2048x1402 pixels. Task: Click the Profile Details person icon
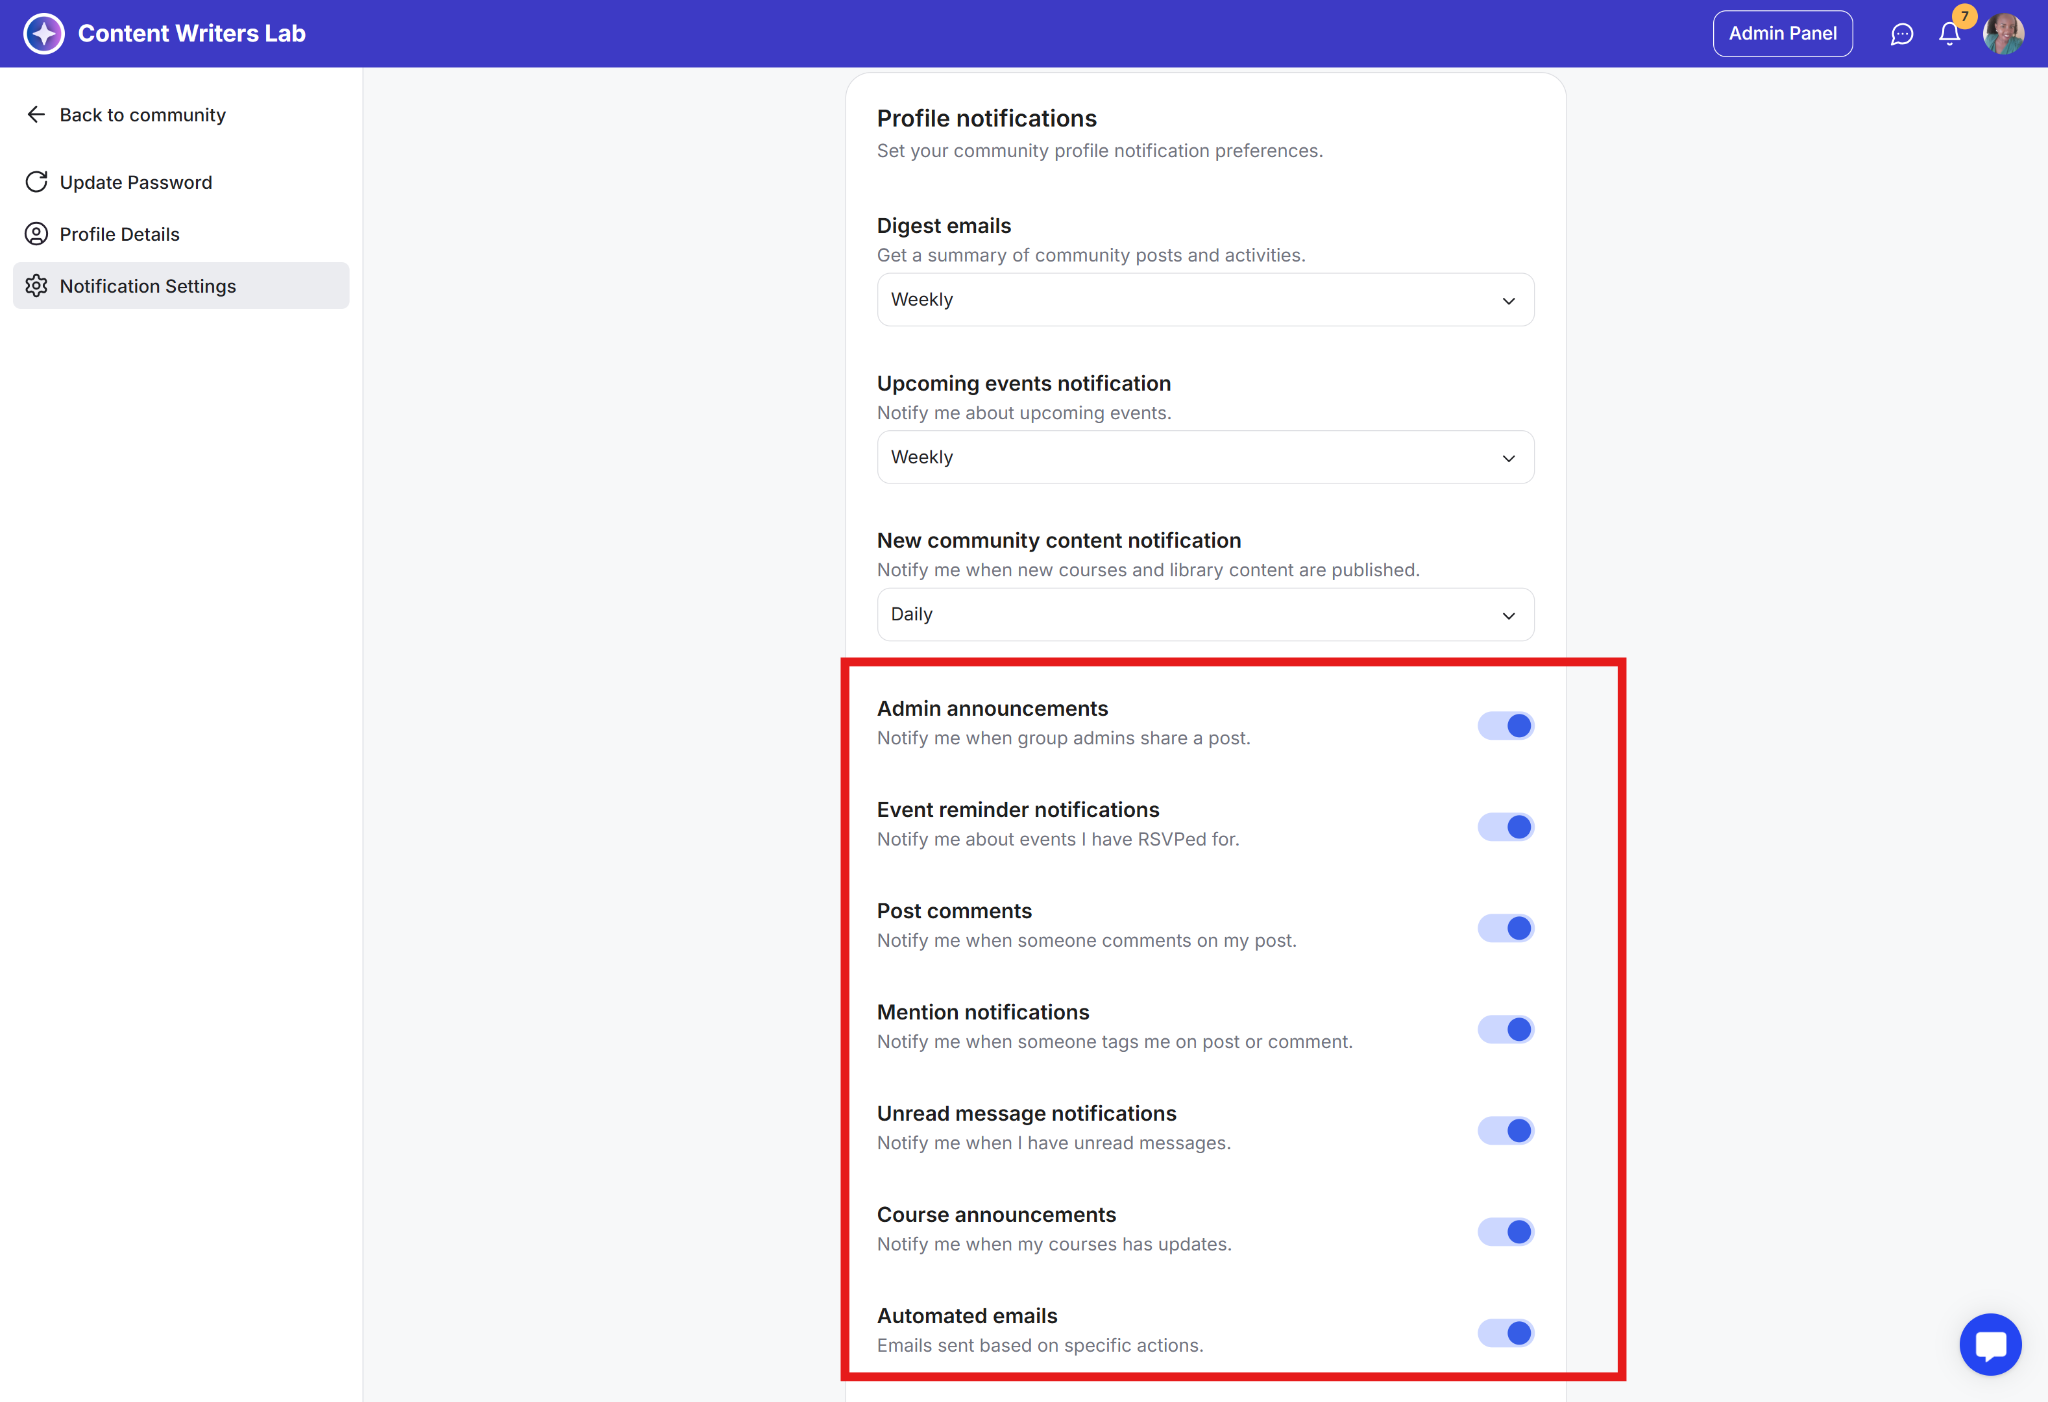click(36, 234)
